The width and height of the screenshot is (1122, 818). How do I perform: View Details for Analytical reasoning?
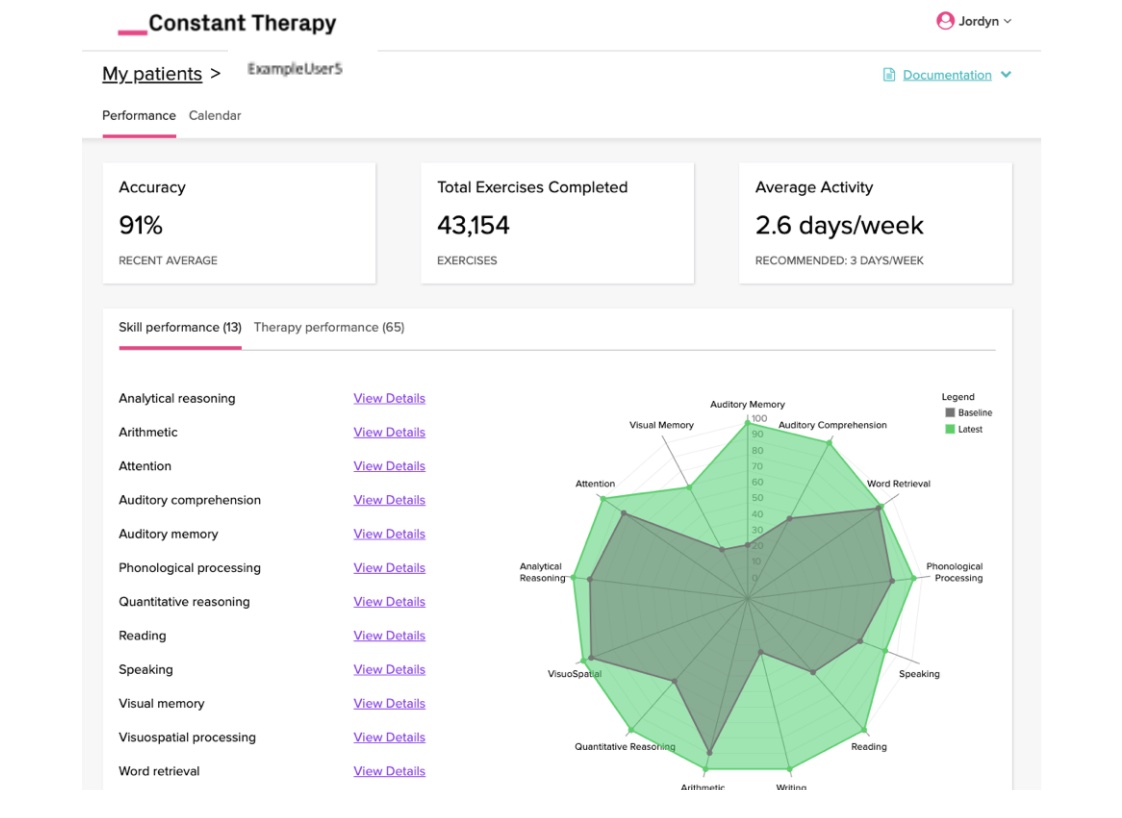389,398
